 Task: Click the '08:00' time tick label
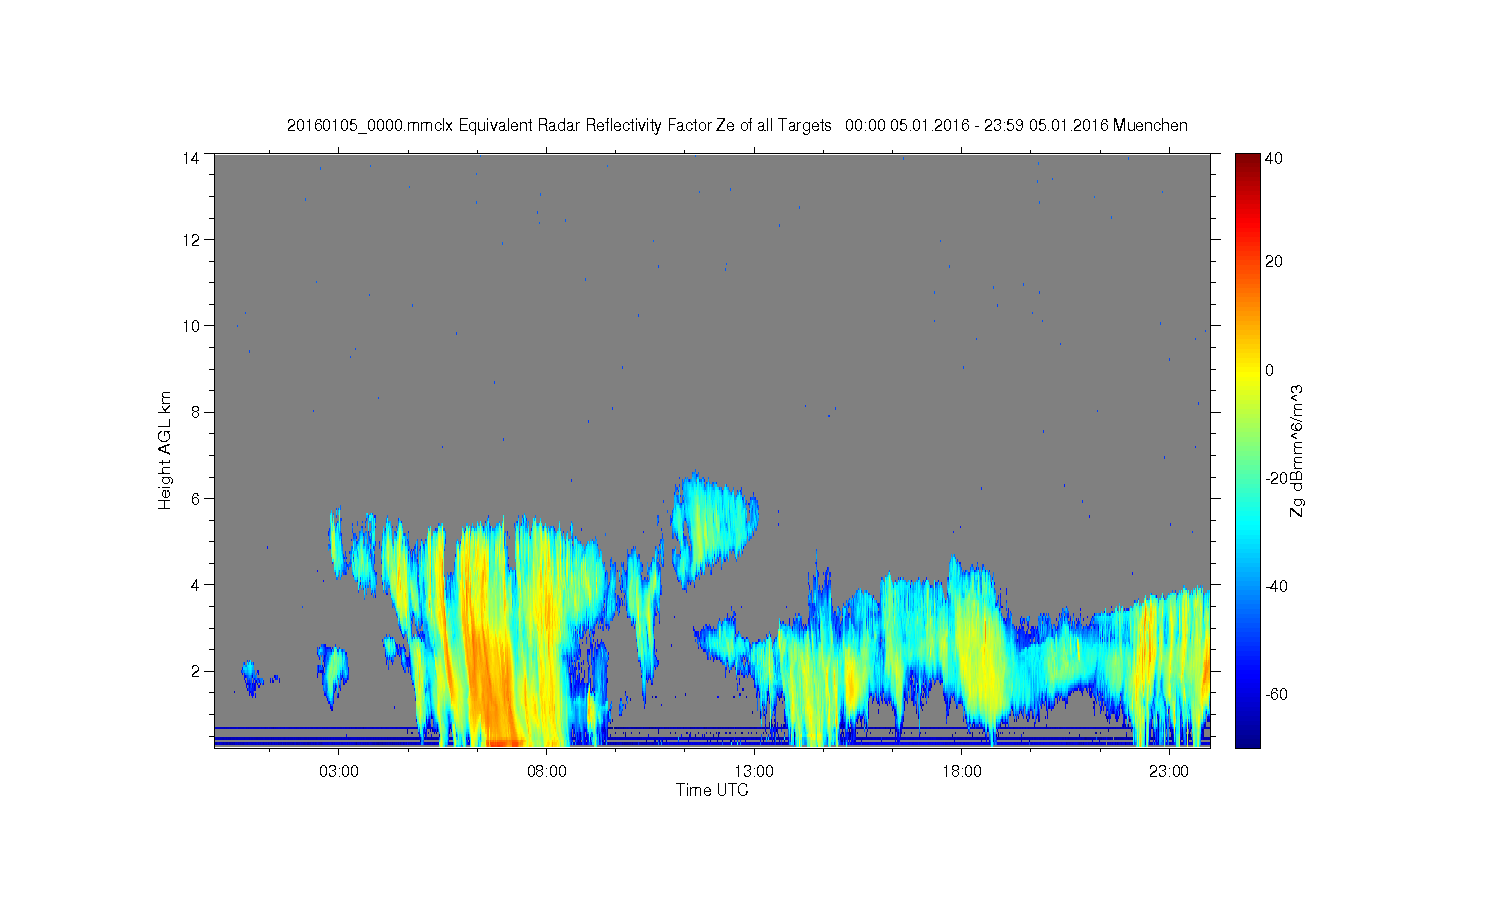click(547, 772)
